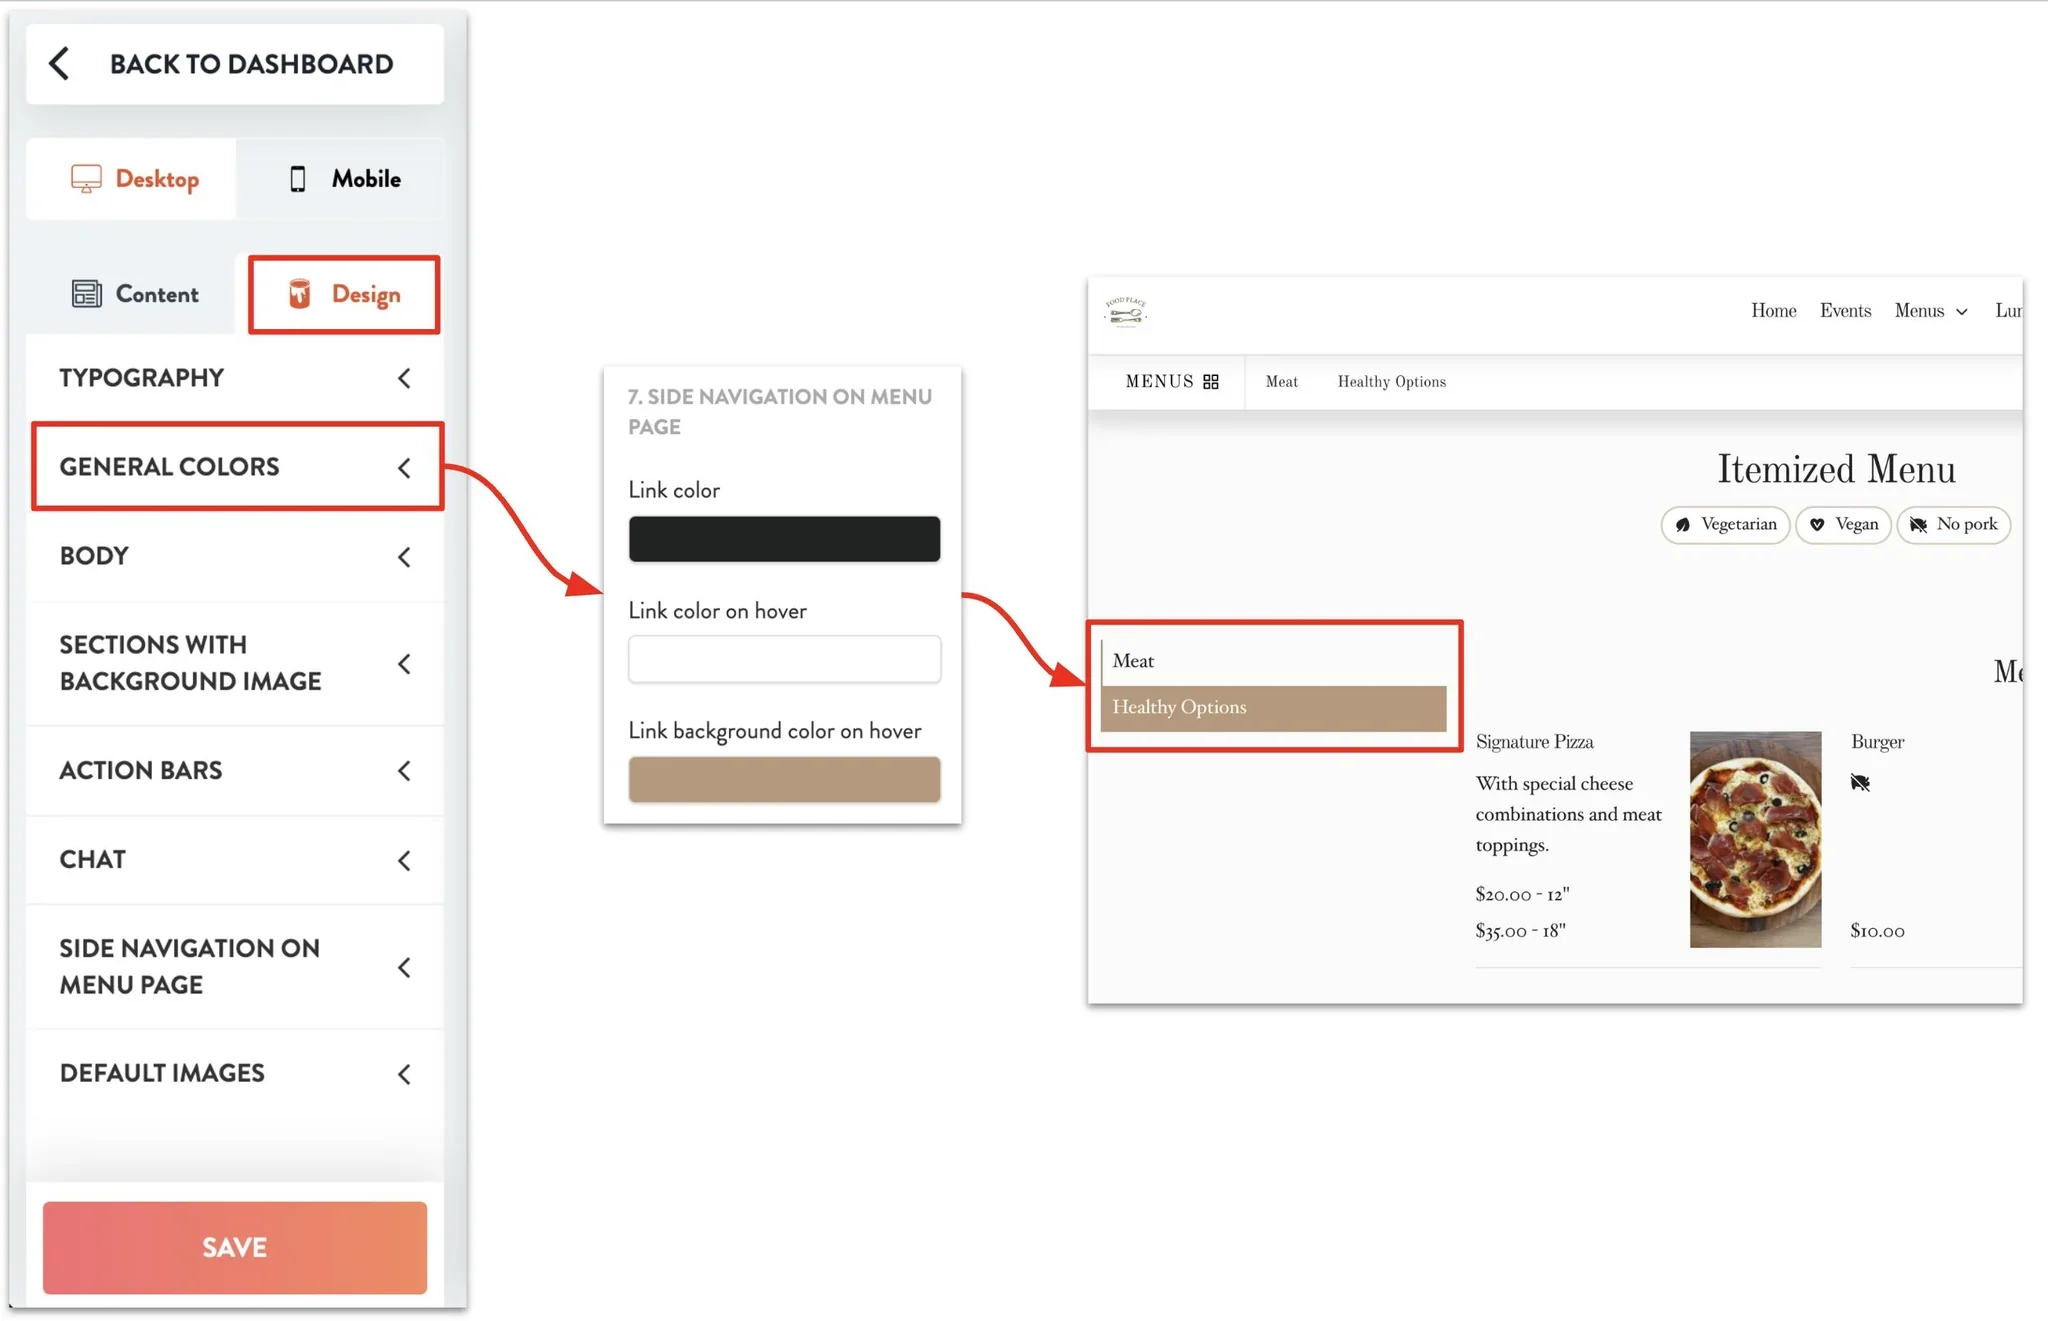Pick the black Link color swatch
Image resolution: width=2048 pixels, height=1321 pixels.
click(x=784, y=539)
